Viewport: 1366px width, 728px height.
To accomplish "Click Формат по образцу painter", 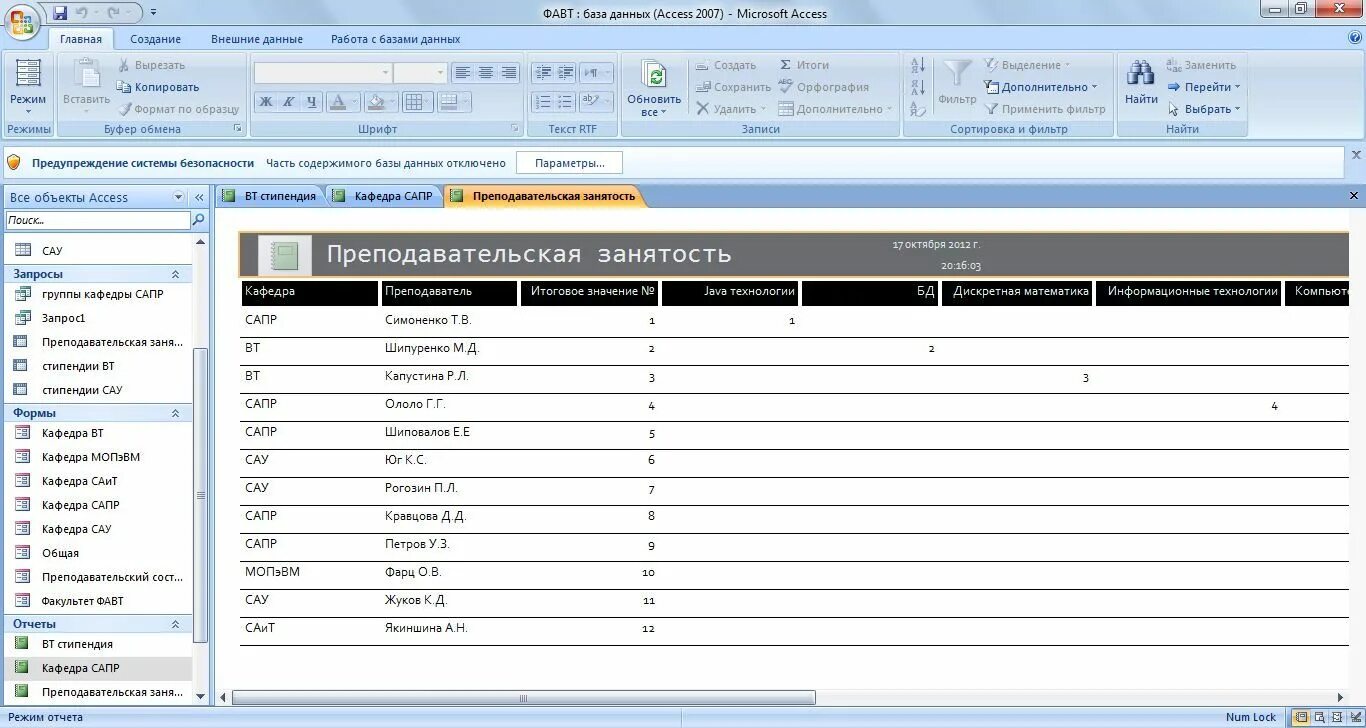I will tap(179, 109).
